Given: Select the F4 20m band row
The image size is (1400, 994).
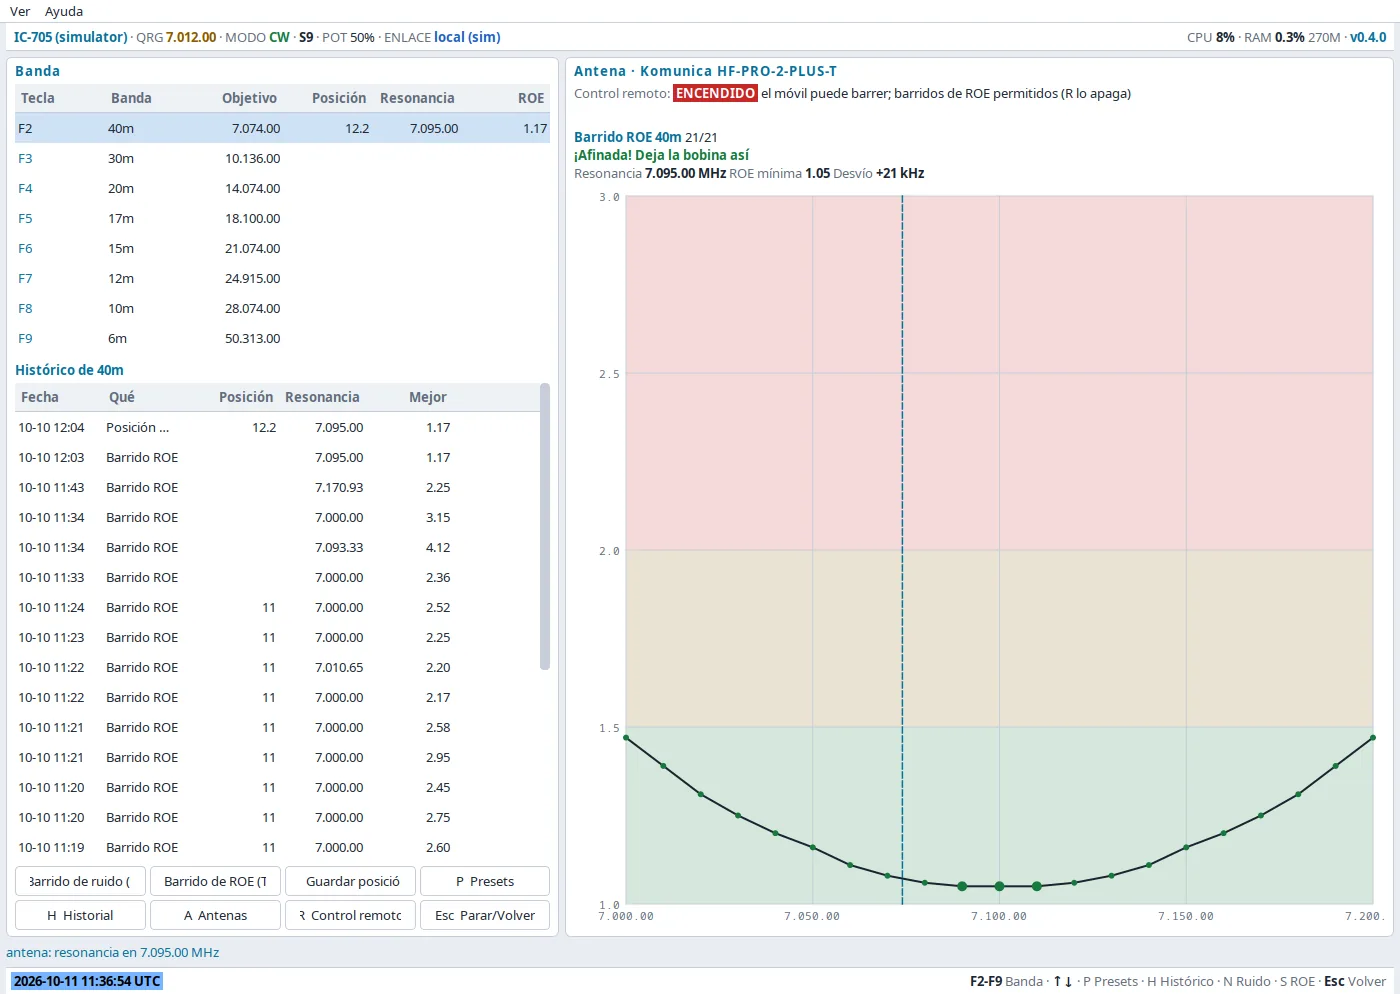Looking at the screenshot, I should 282,188.
